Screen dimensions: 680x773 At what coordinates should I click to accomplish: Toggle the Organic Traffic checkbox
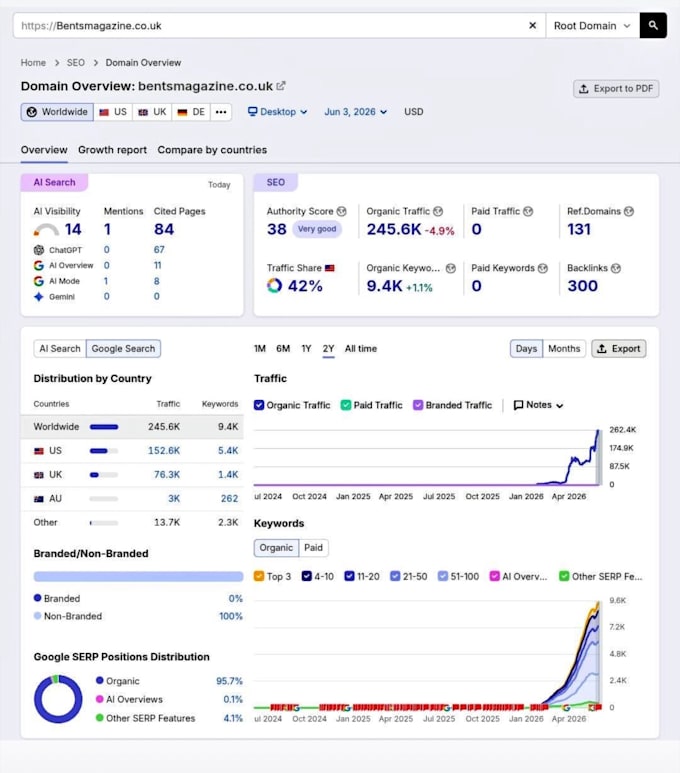[259, 405]
